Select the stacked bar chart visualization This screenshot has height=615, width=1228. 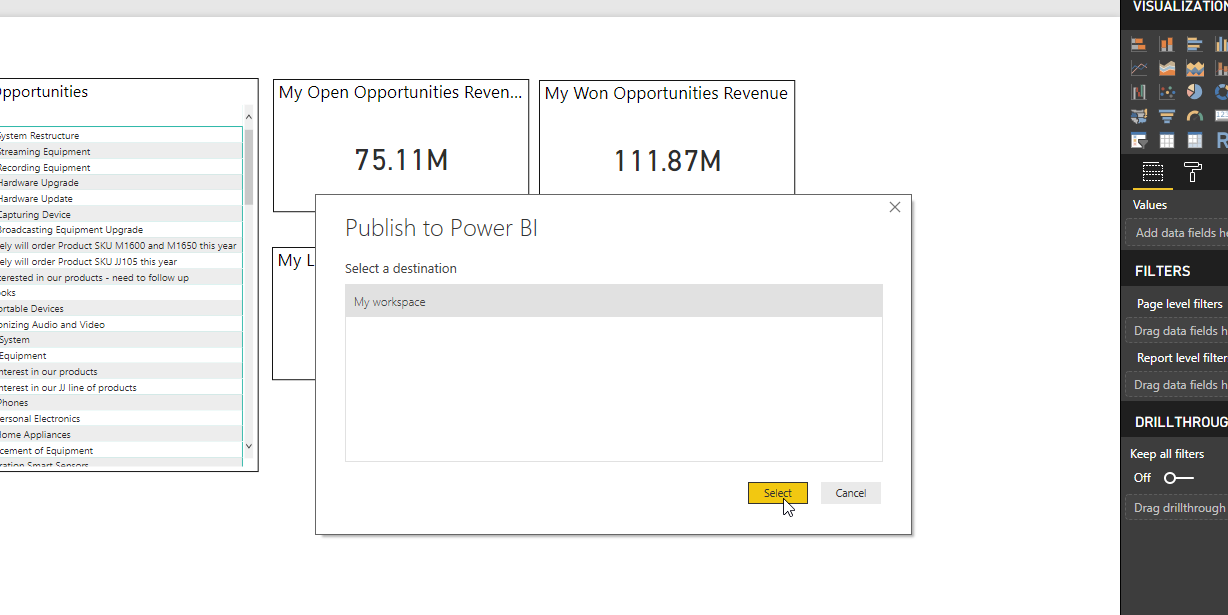coord(1139,44)
